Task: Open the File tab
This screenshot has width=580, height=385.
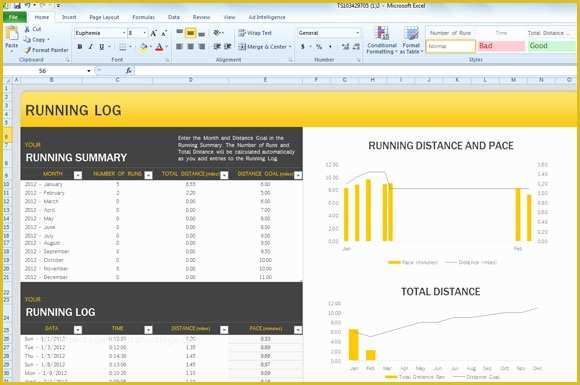Action: (x=14, y=17)
